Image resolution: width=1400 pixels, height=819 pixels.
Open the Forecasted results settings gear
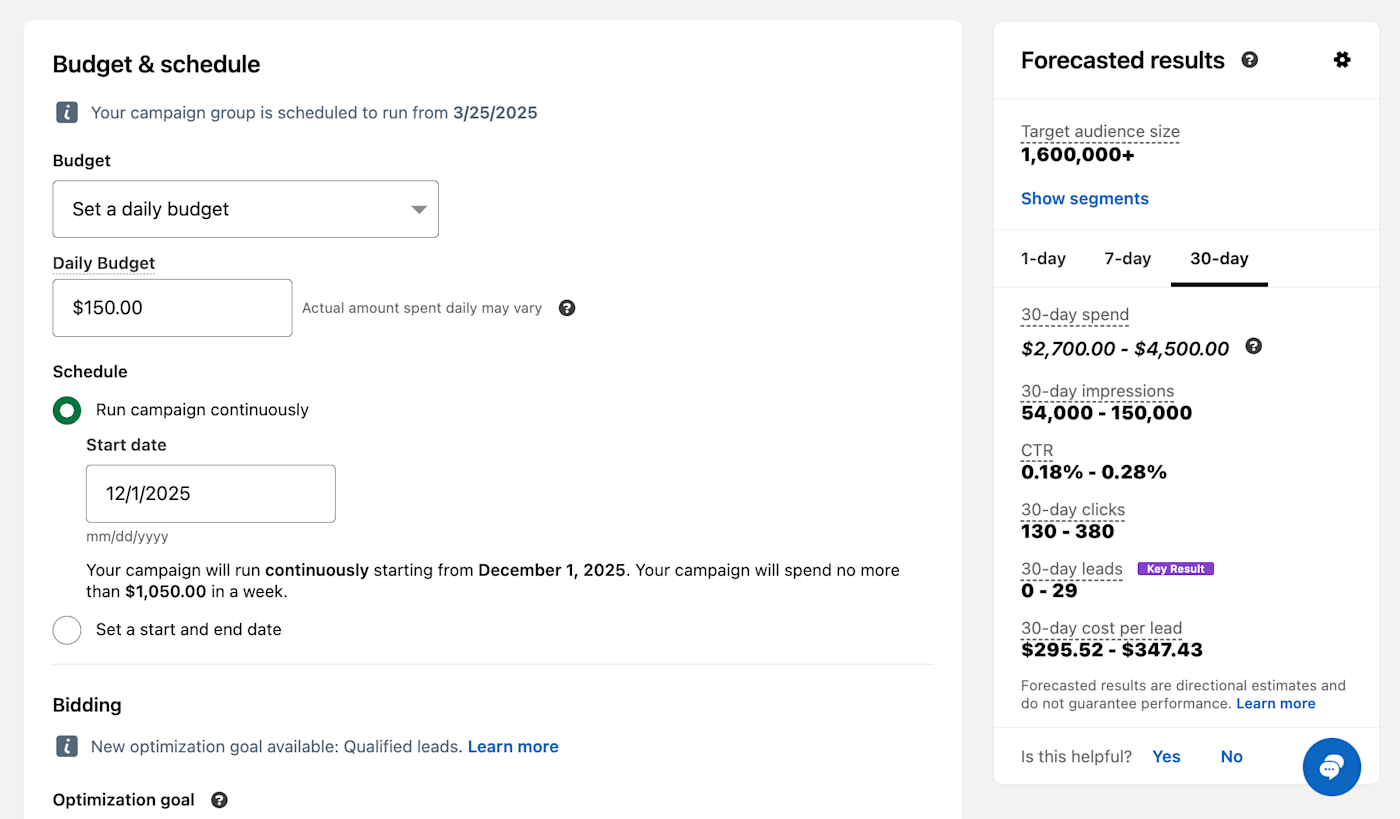tap(1342, 60)
